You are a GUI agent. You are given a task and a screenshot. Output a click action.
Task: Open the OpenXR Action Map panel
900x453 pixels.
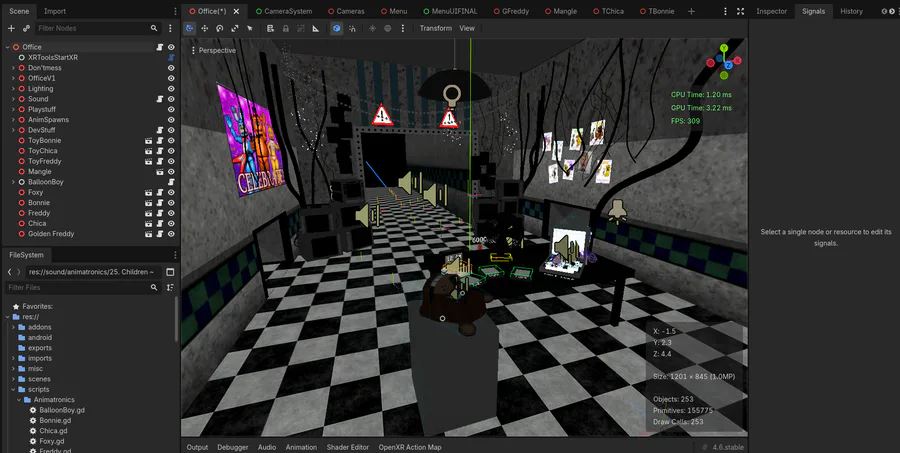click(410, 447)
